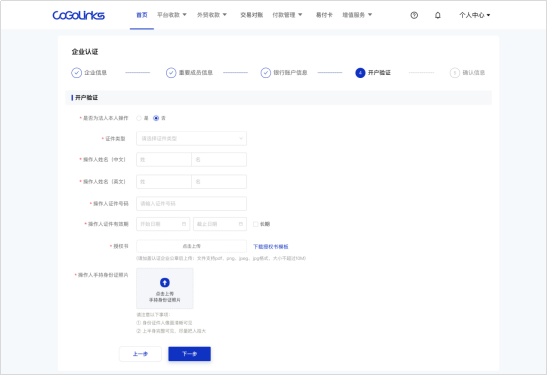Image resolution: width=547 pixels, height=375 pixels.
Task: Click 重要成员信息 step label
Action: (196, 73)
